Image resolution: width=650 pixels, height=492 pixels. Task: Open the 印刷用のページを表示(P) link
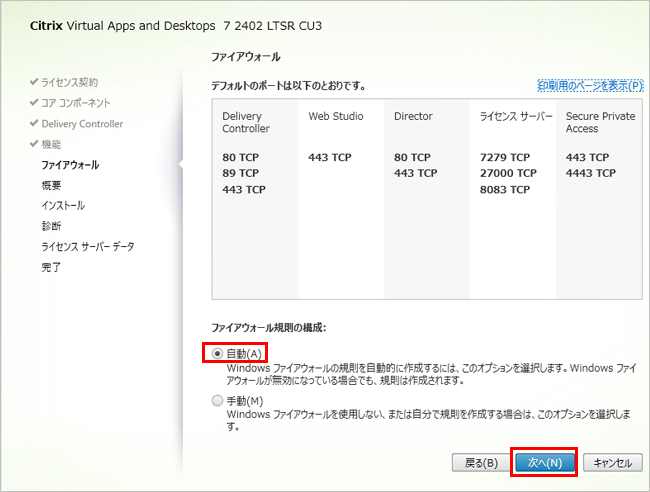point(589,86)
